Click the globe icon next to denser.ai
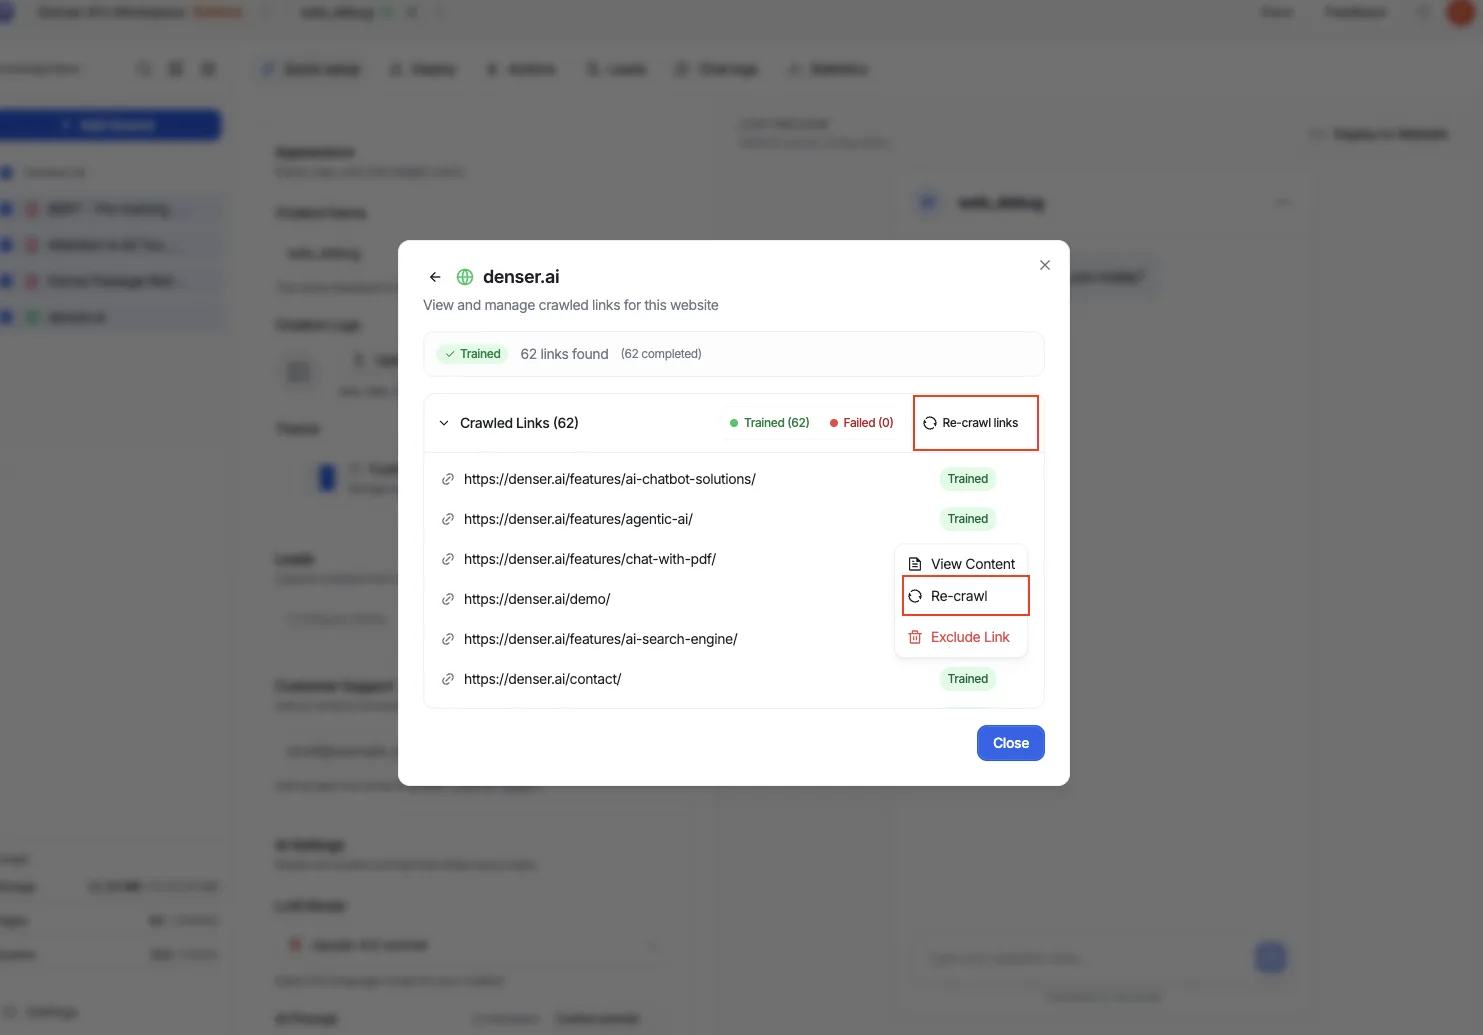1483x1035 pixels. (x=465, y=277)
